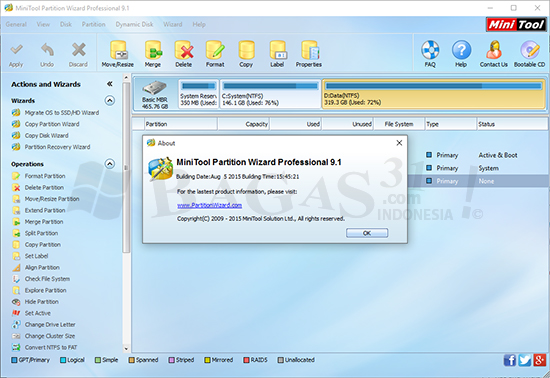Close the About dialog
The image size is (550, 378).
point(399,143)
